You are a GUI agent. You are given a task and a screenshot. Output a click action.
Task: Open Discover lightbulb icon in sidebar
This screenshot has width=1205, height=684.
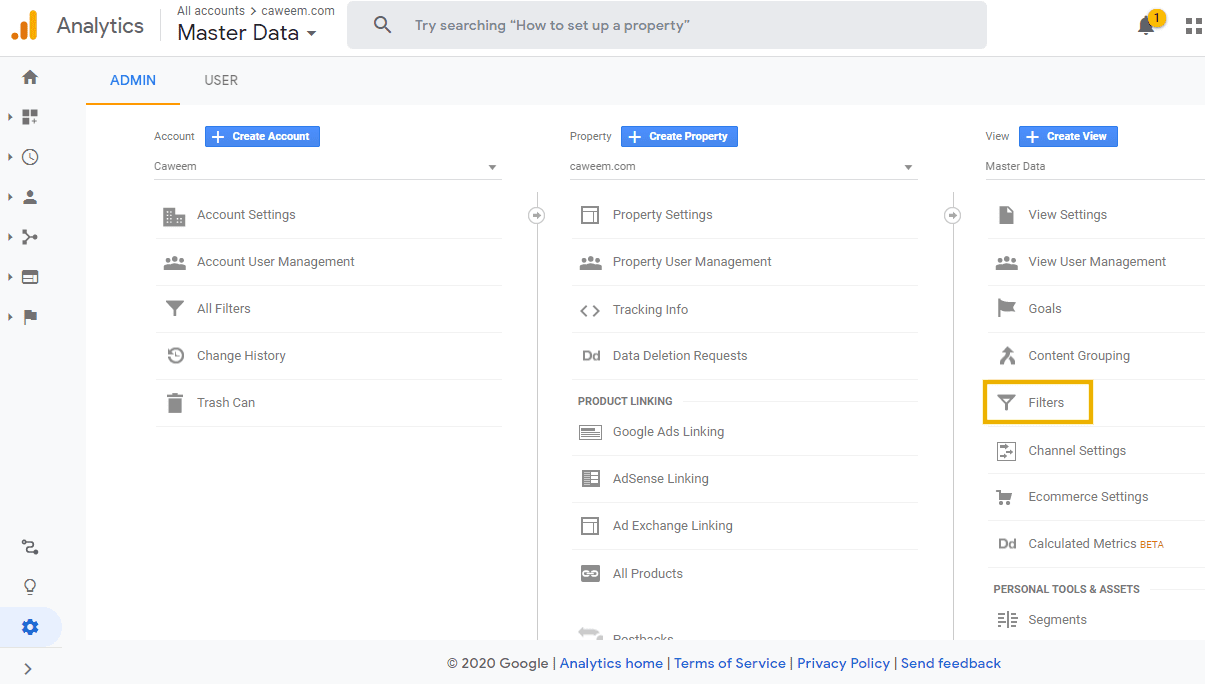pos(30,587)
